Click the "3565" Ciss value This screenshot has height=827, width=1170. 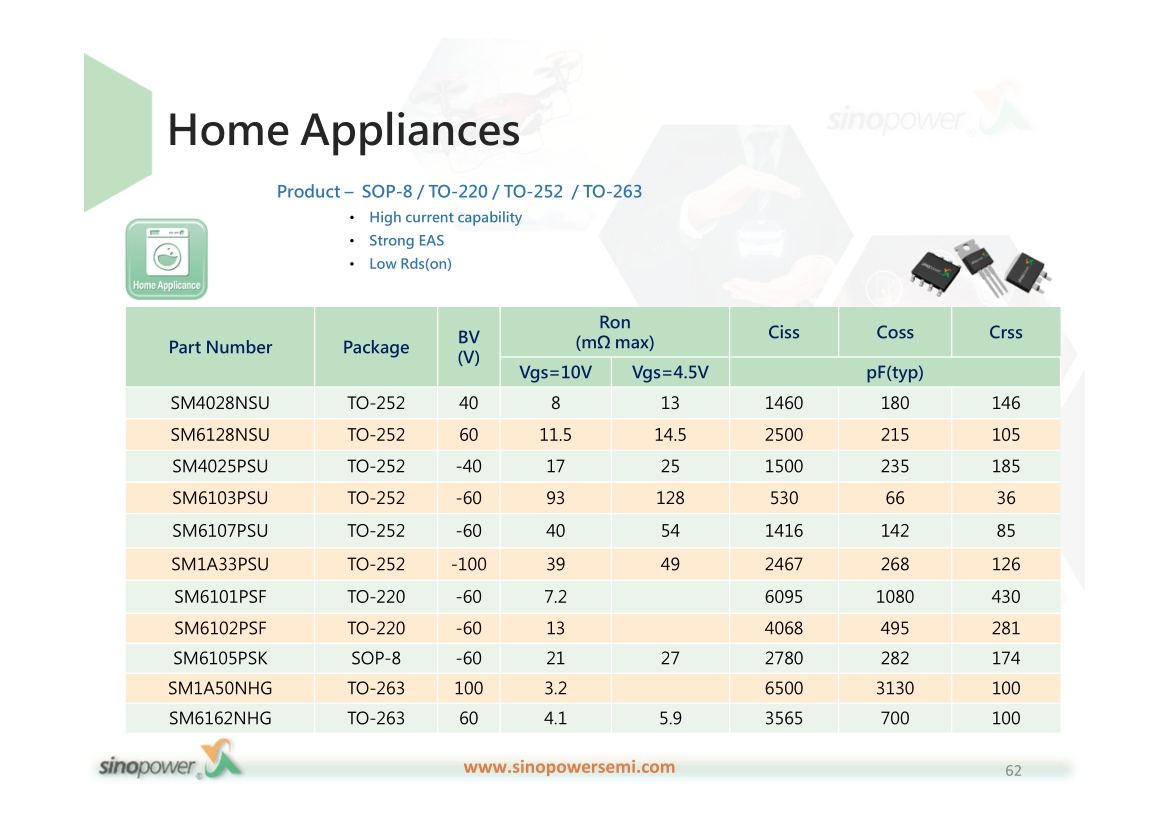tap(783, 718)
